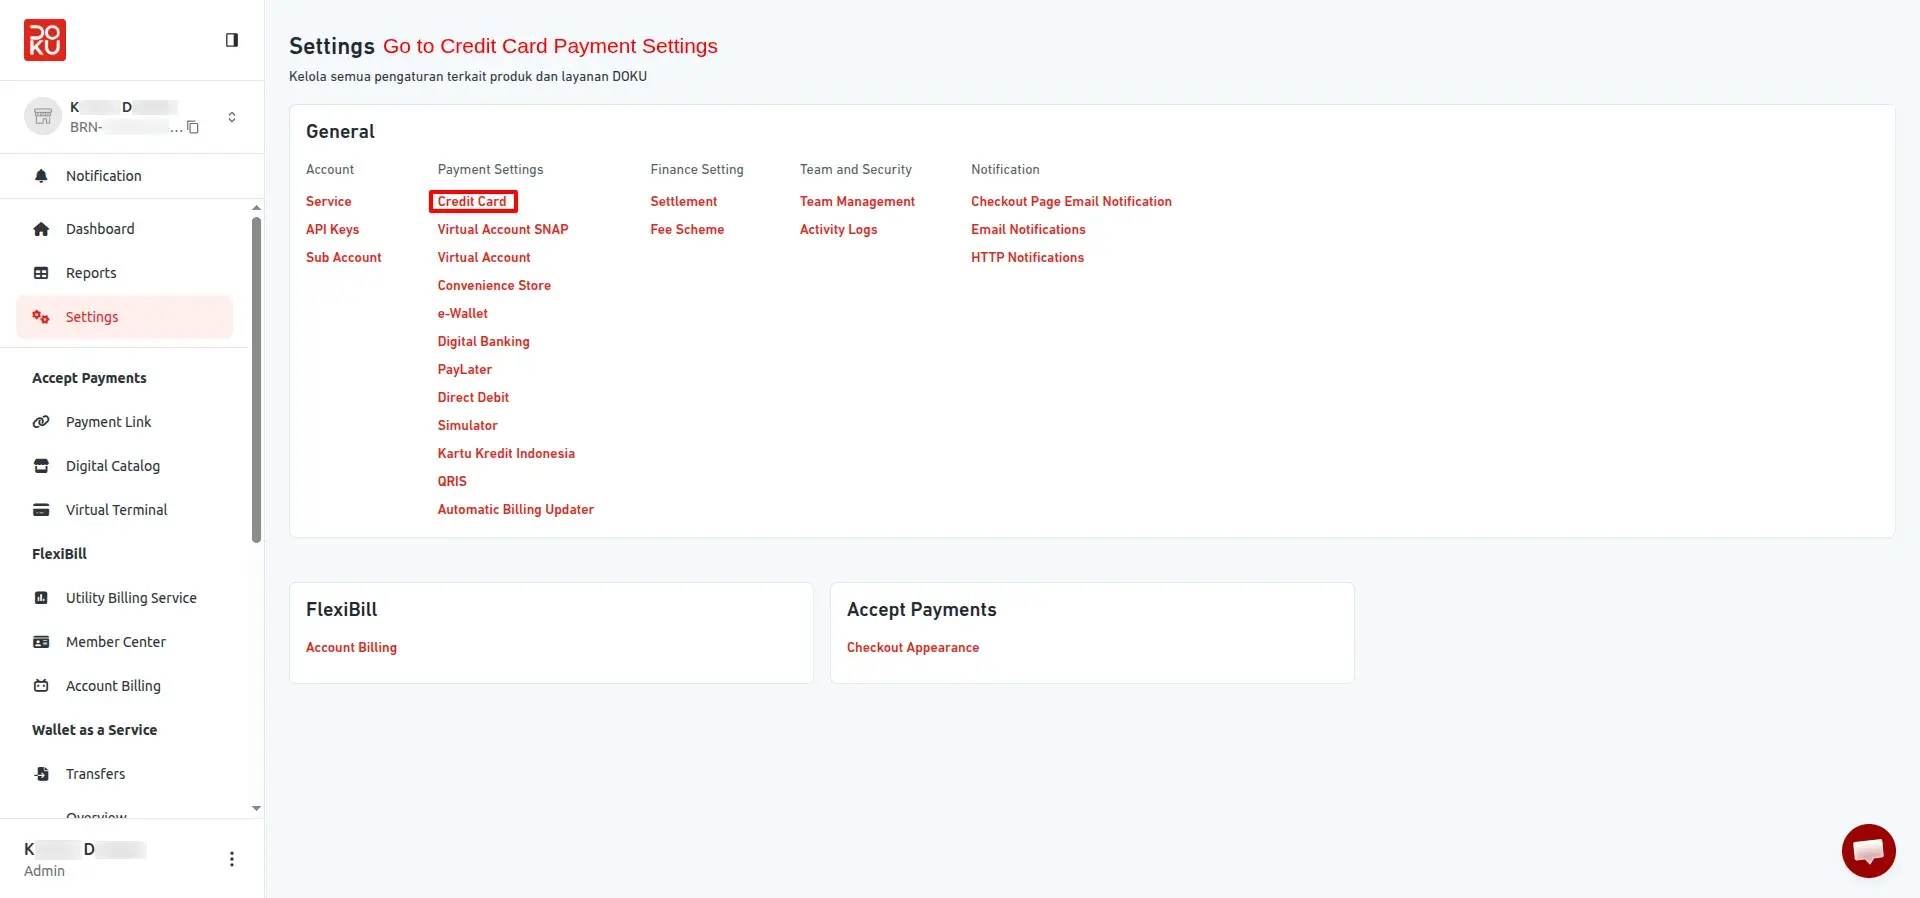The height and width of the screenshot is (898, 1920).
Task: Click the Notification bell icon
Action: point(41,176)
